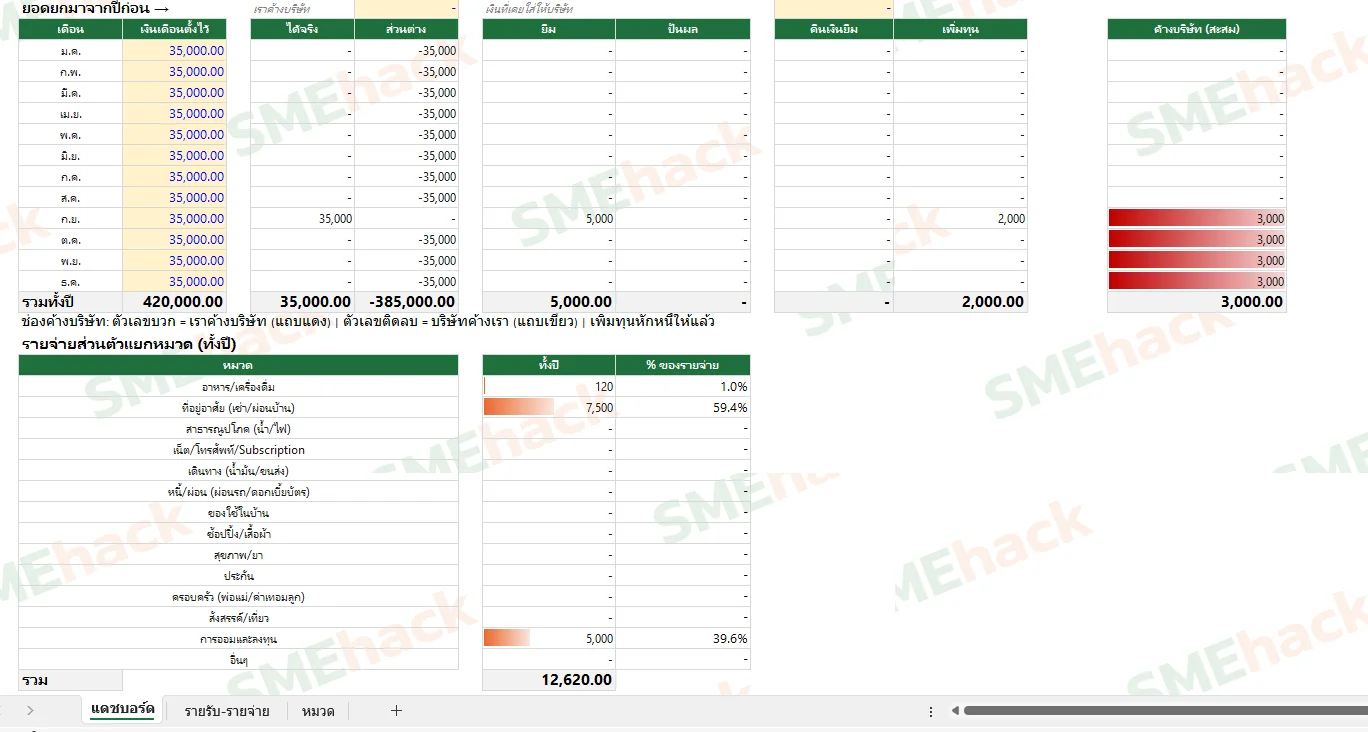This screenshot has width=1368, height=732.
Task: Add a new sheet with the plus icon
Action: click(396, 711)
